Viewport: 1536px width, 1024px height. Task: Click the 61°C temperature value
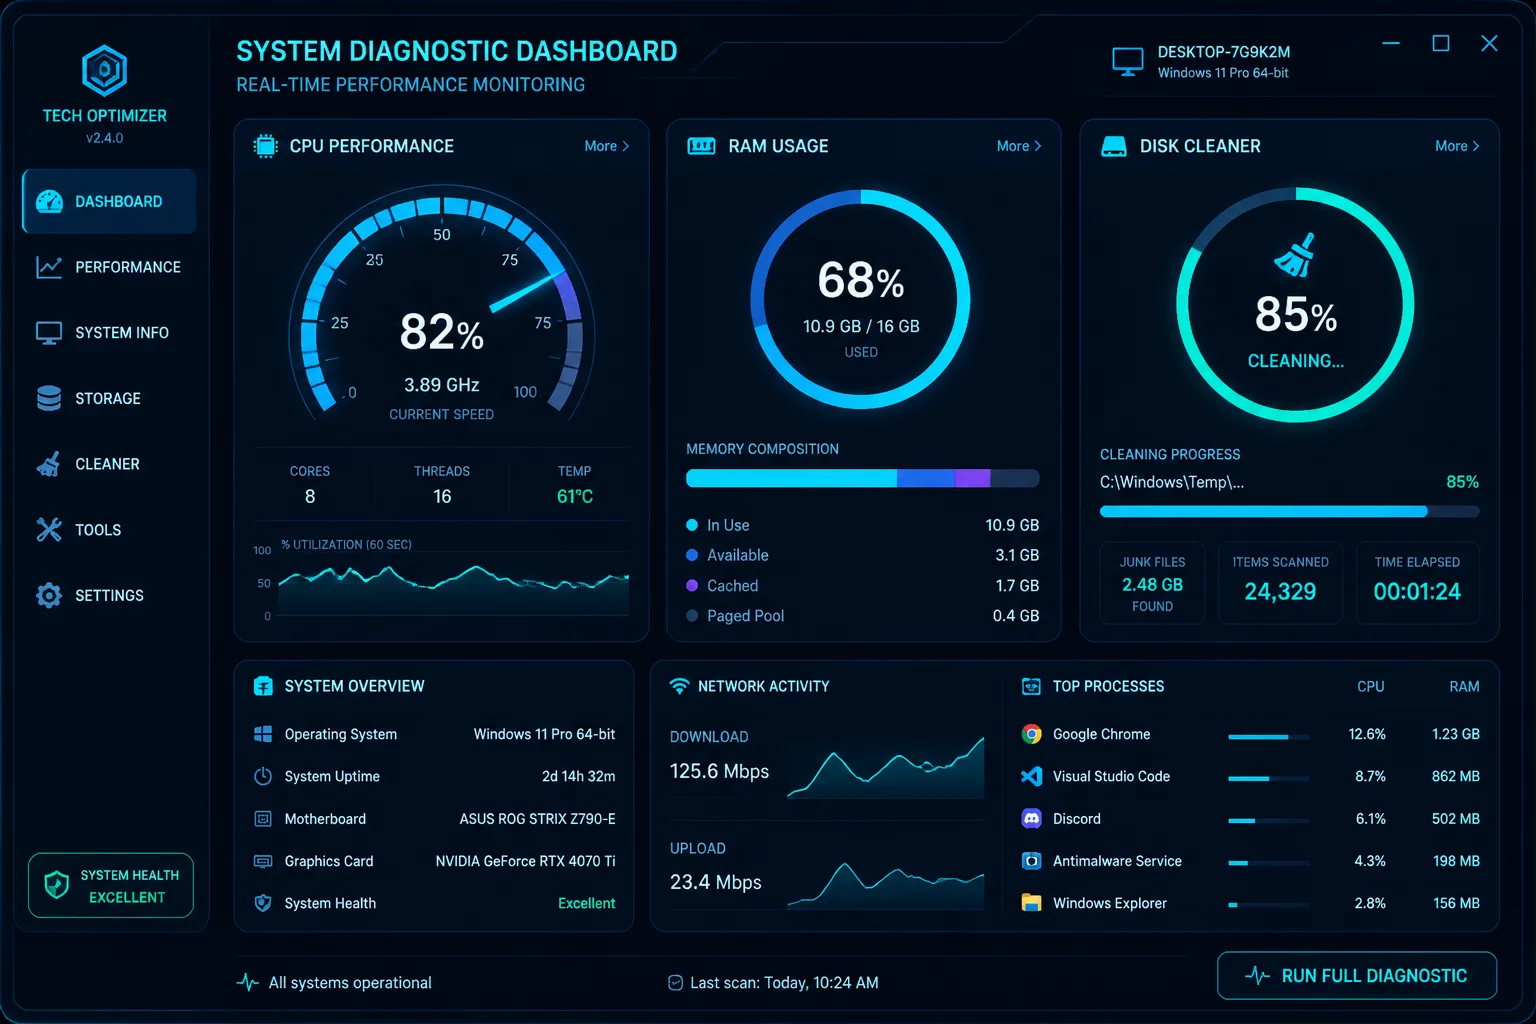tap(575, 496)
